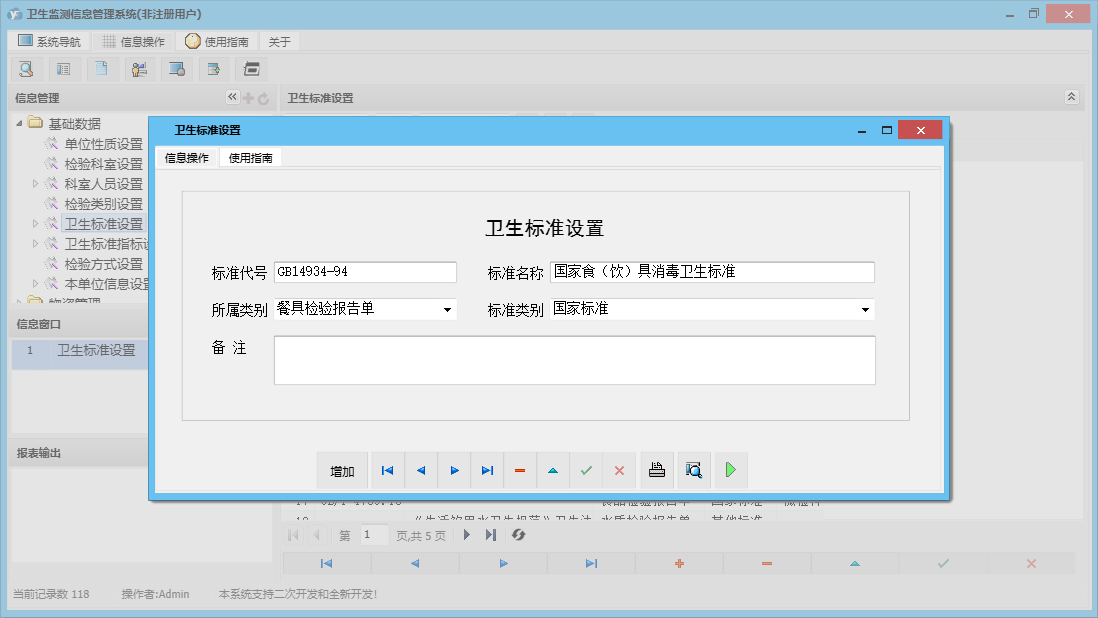
Task: Click the red minus delete record icon
Action: 520,470
